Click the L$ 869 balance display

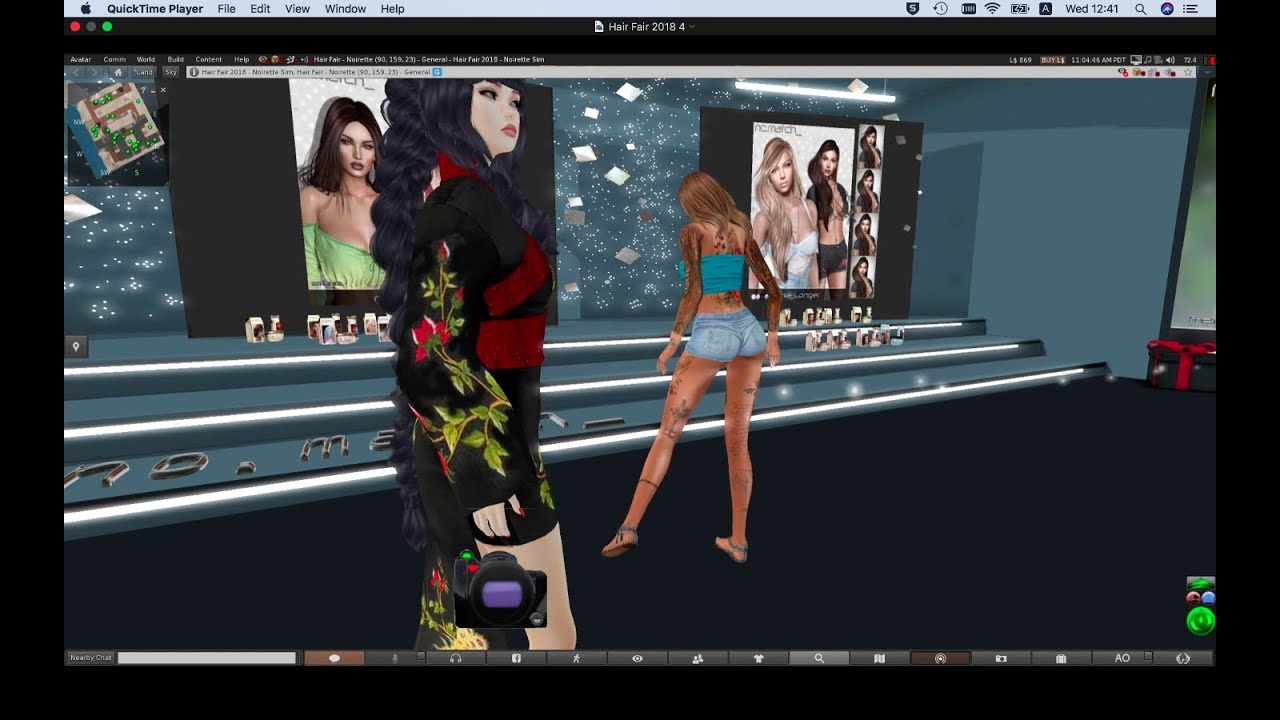click(x=1021, y=60)
